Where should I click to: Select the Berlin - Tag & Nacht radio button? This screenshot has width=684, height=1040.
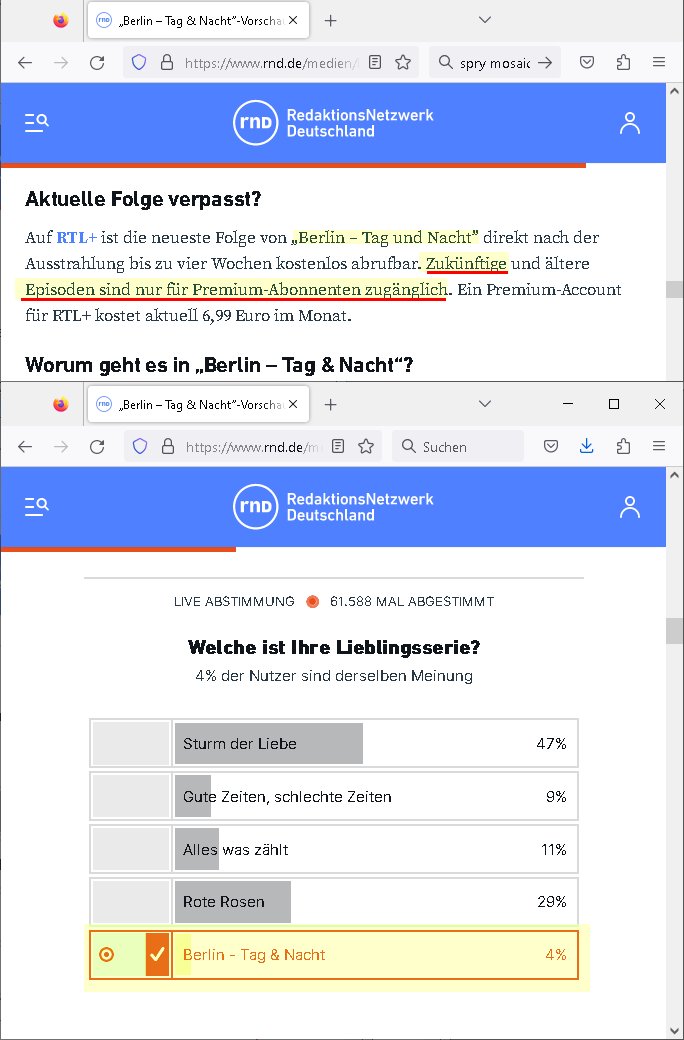click(x=106, y=954)
